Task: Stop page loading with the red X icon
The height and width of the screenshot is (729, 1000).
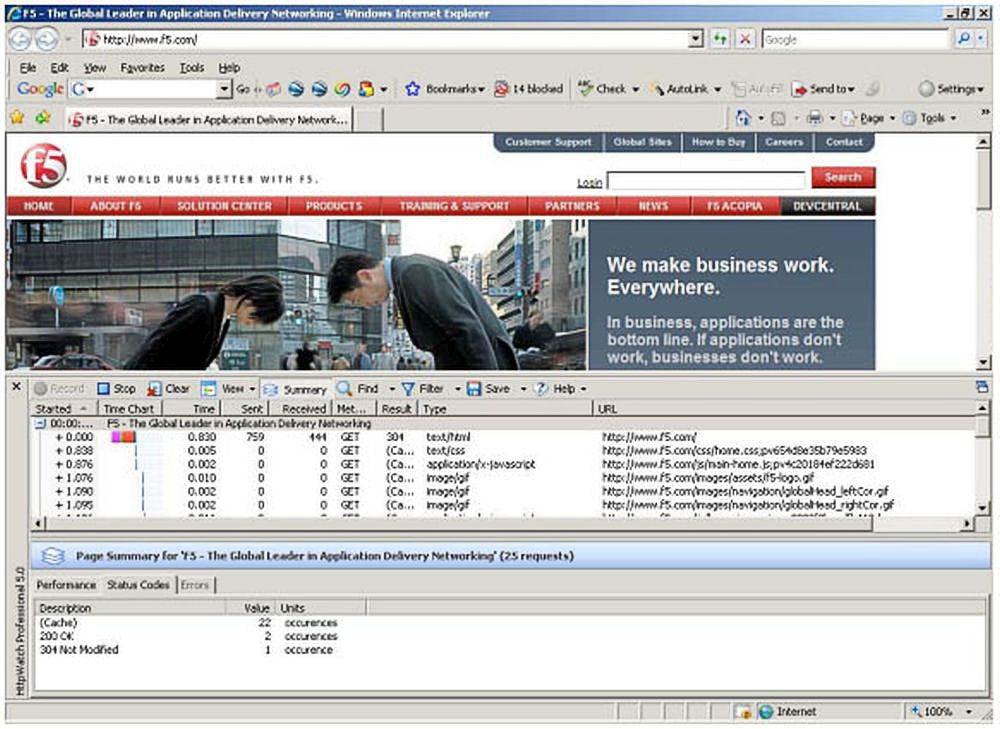Action: coord(744,39)
